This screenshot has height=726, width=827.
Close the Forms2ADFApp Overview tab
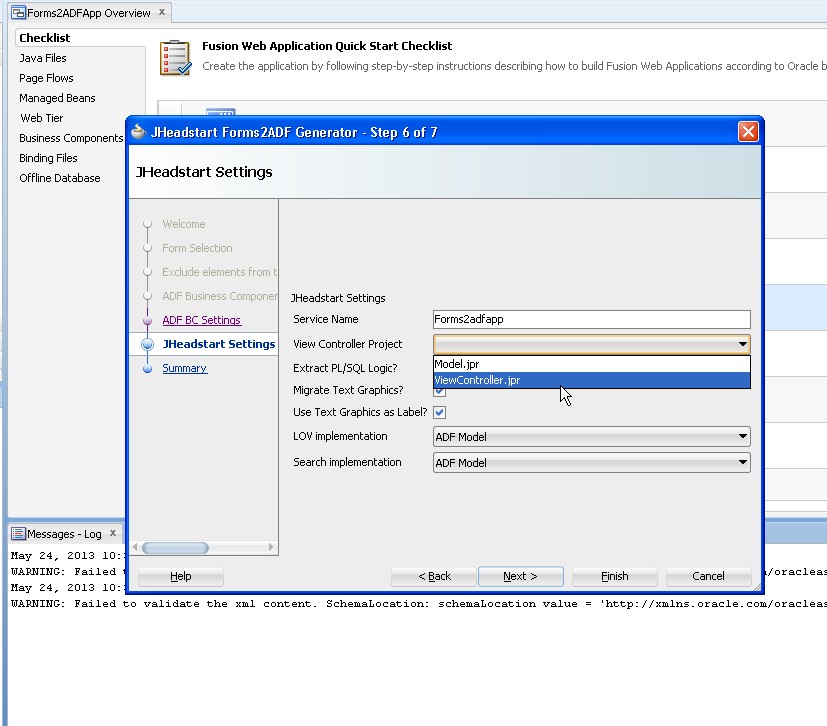tap(162, 12)
